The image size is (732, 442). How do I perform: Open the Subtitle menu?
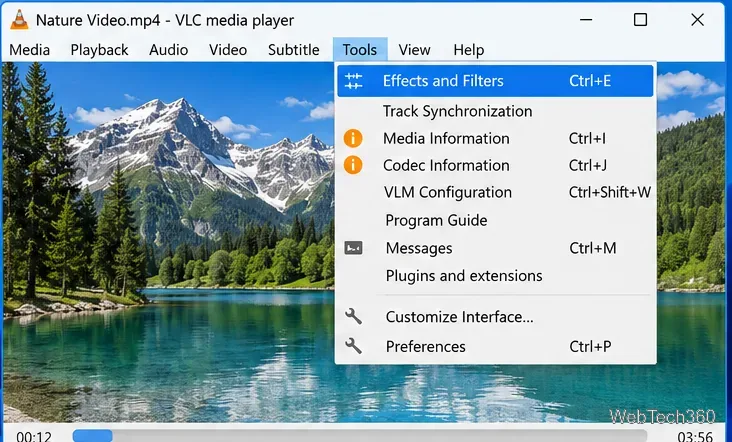pyautogui.click(x=294, y=50)
